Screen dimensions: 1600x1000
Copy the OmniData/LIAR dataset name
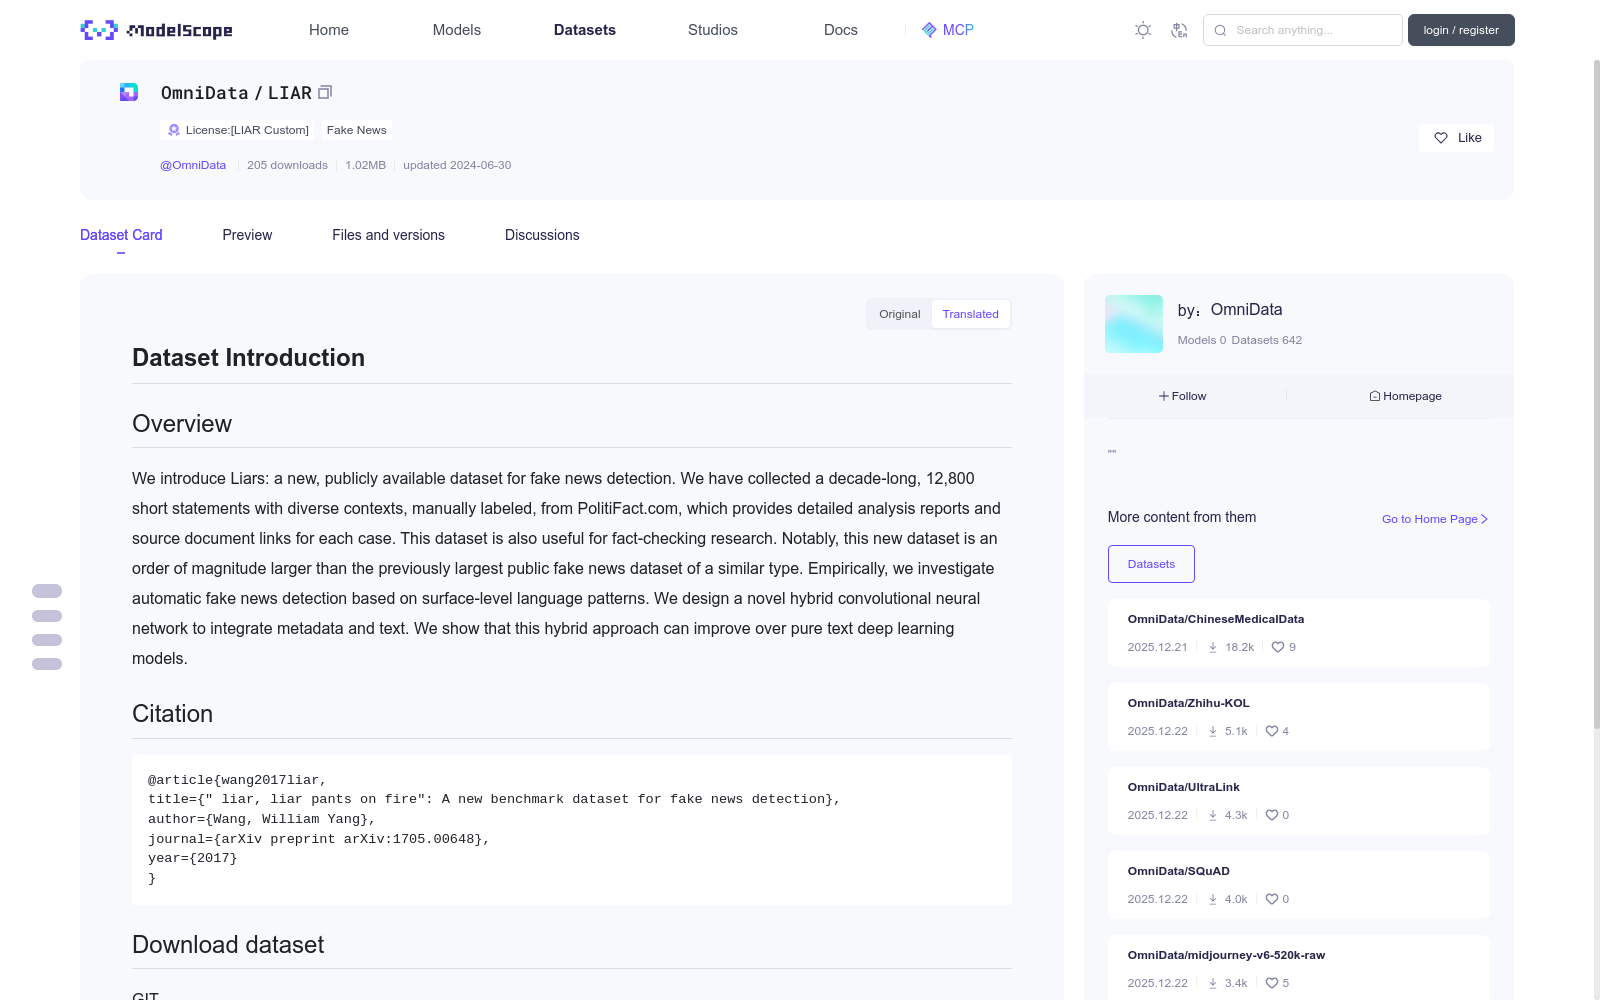(325, 92)
